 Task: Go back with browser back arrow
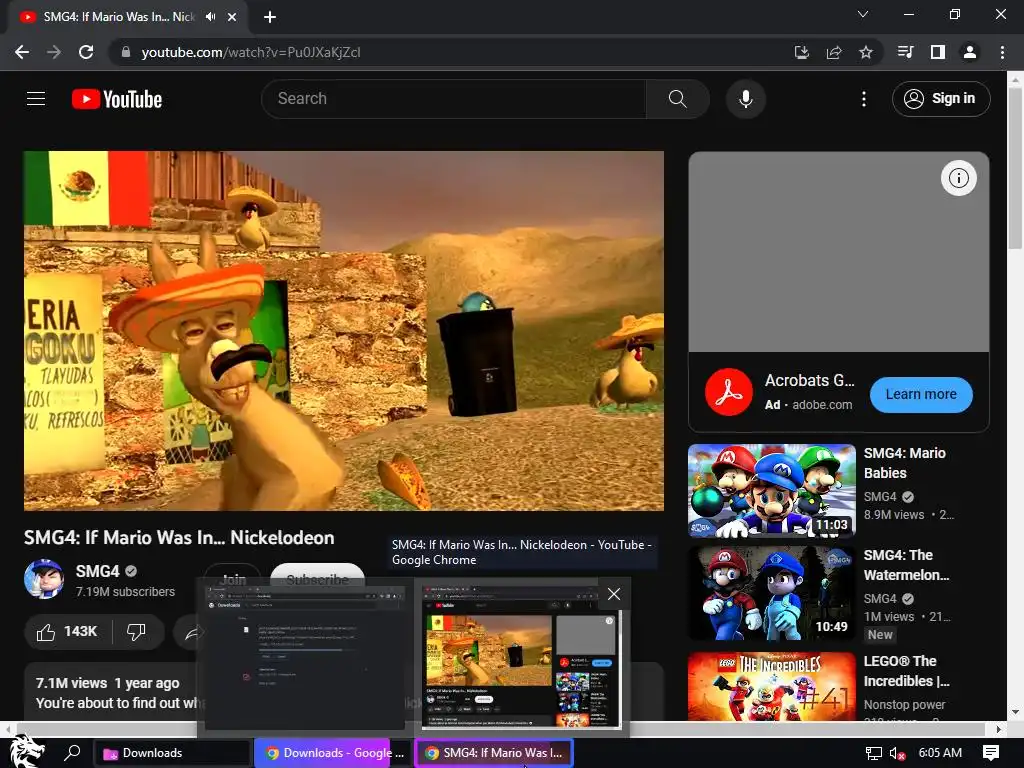click(x=22, y=52)
